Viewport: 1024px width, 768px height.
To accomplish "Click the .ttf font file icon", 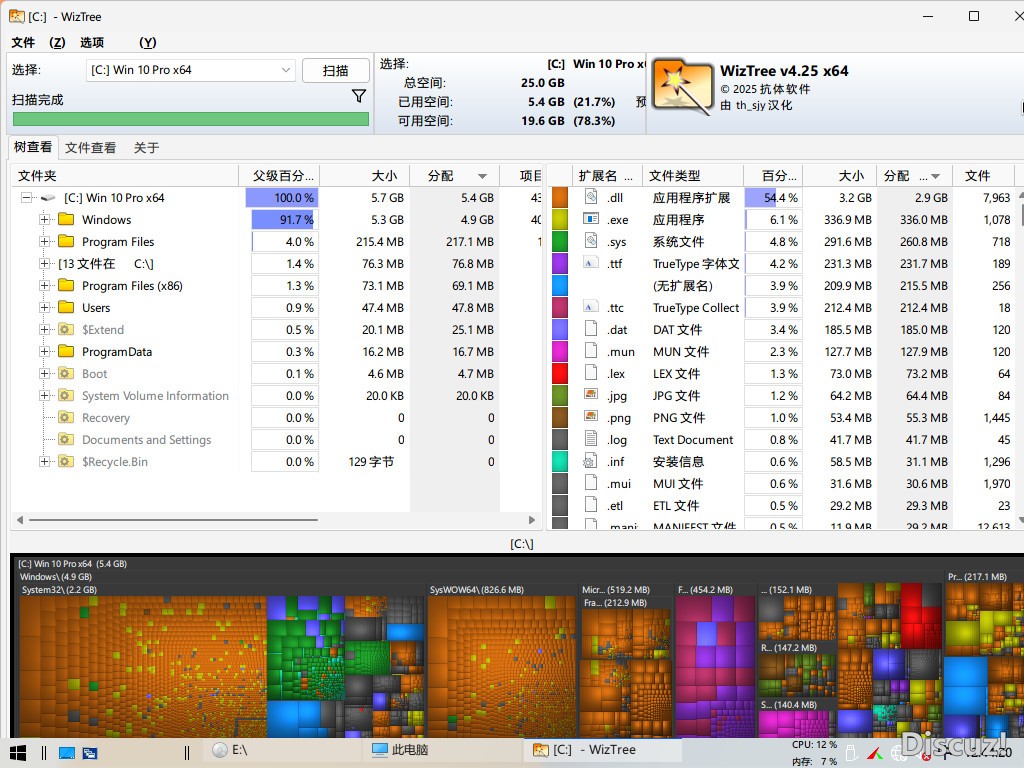I will tap(591, 263).
